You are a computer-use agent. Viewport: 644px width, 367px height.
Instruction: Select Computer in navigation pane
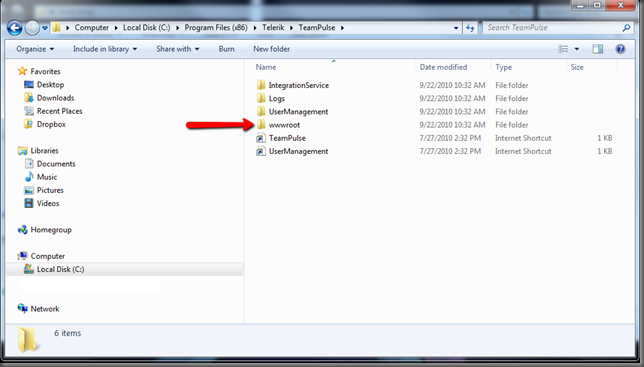[x=48, y=256]
